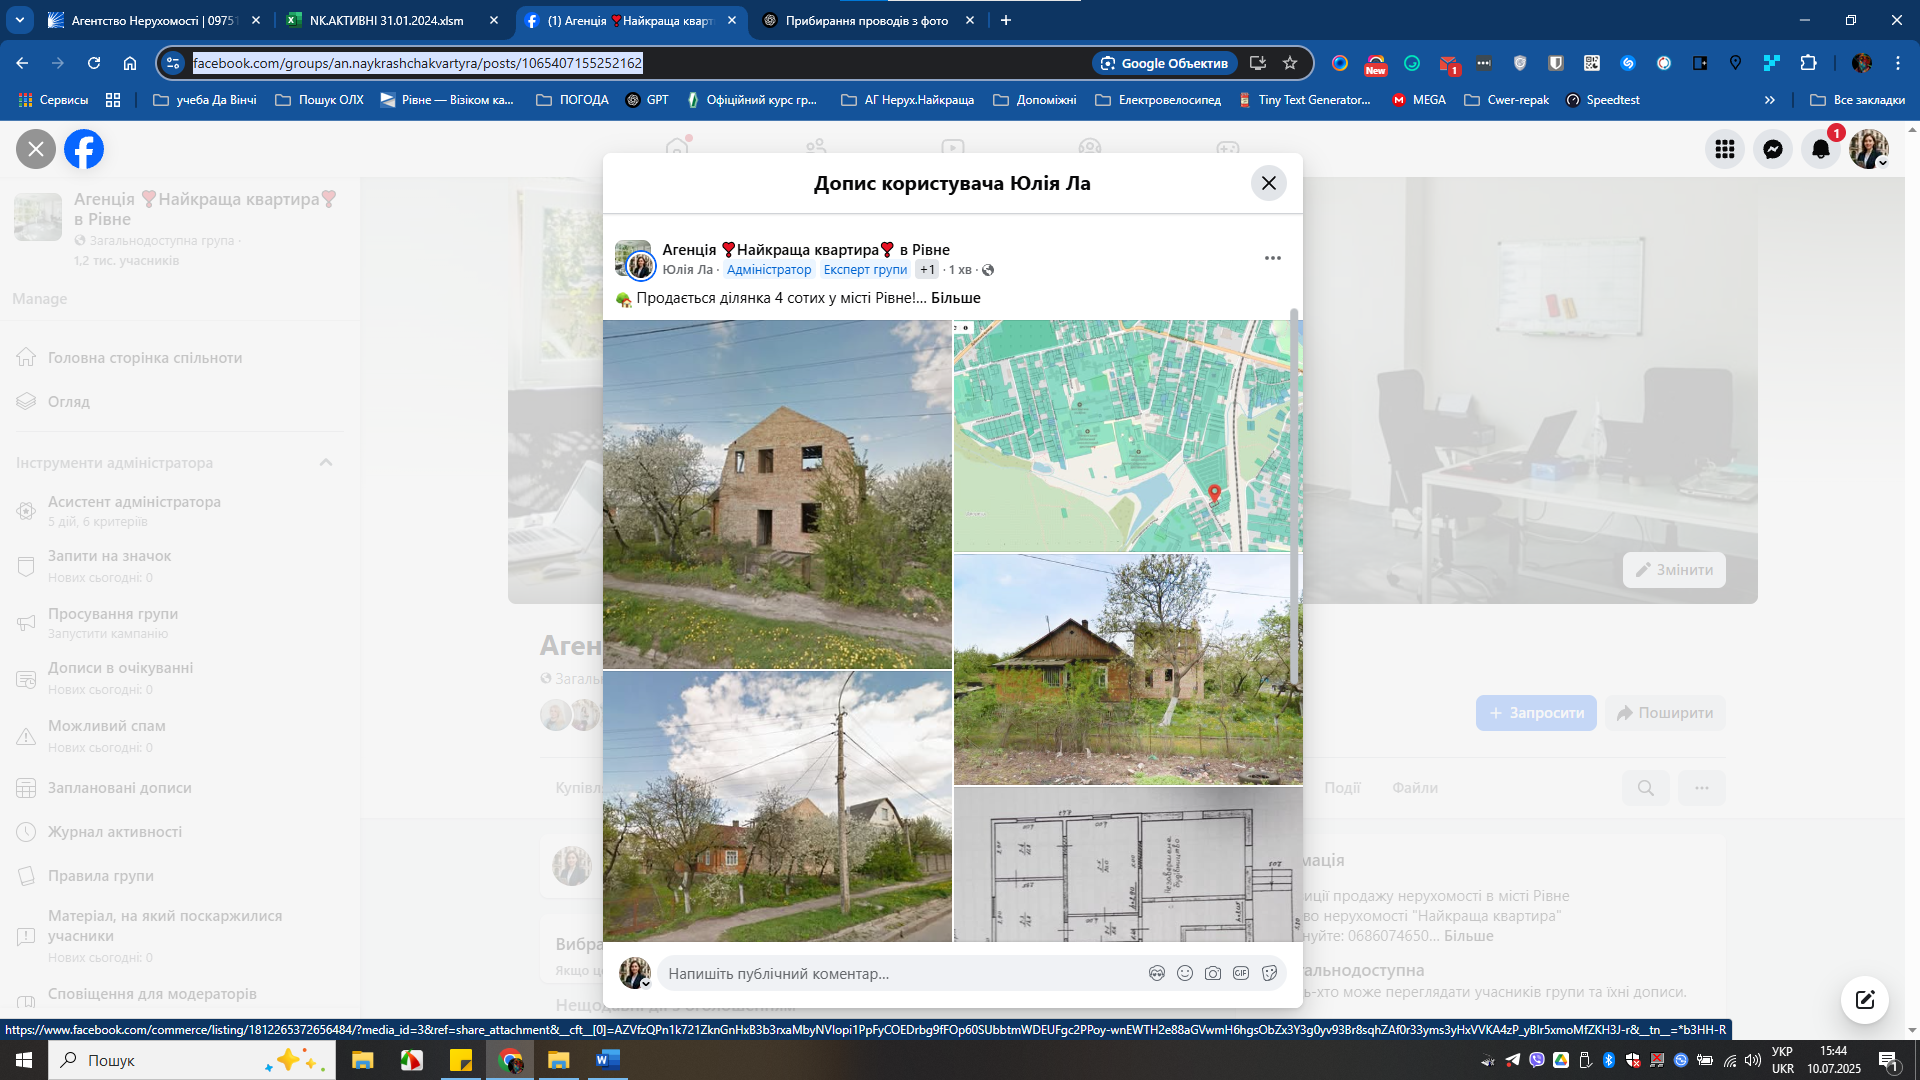Click the emoji icon in comment box
This screenshot has height=1080, width=1920.
1185,973
